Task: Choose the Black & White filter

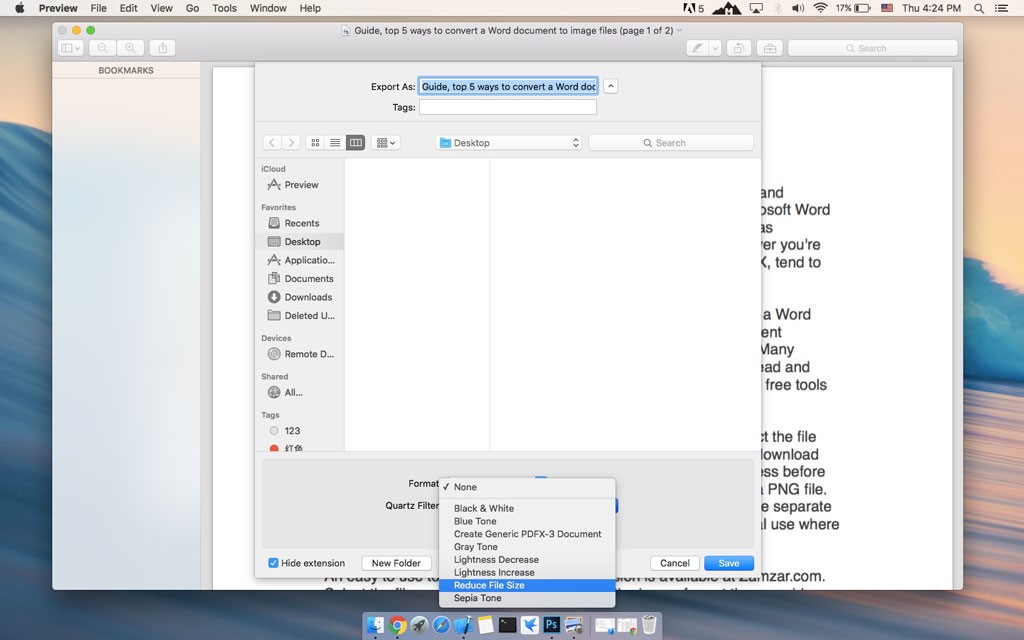Action: click(x=527, y=508)
